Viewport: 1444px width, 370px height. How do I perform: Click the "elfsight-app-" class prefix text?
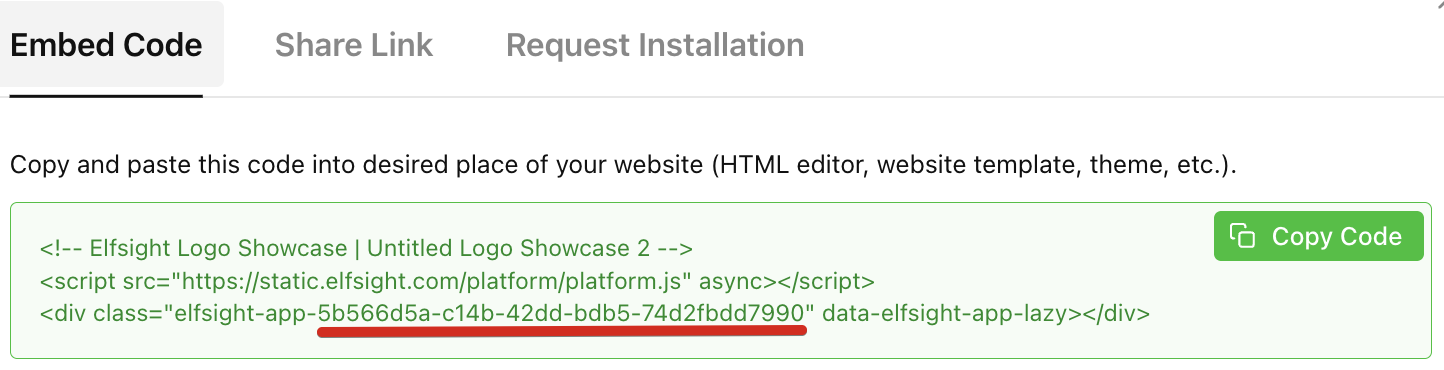click(x=245, y=314)
